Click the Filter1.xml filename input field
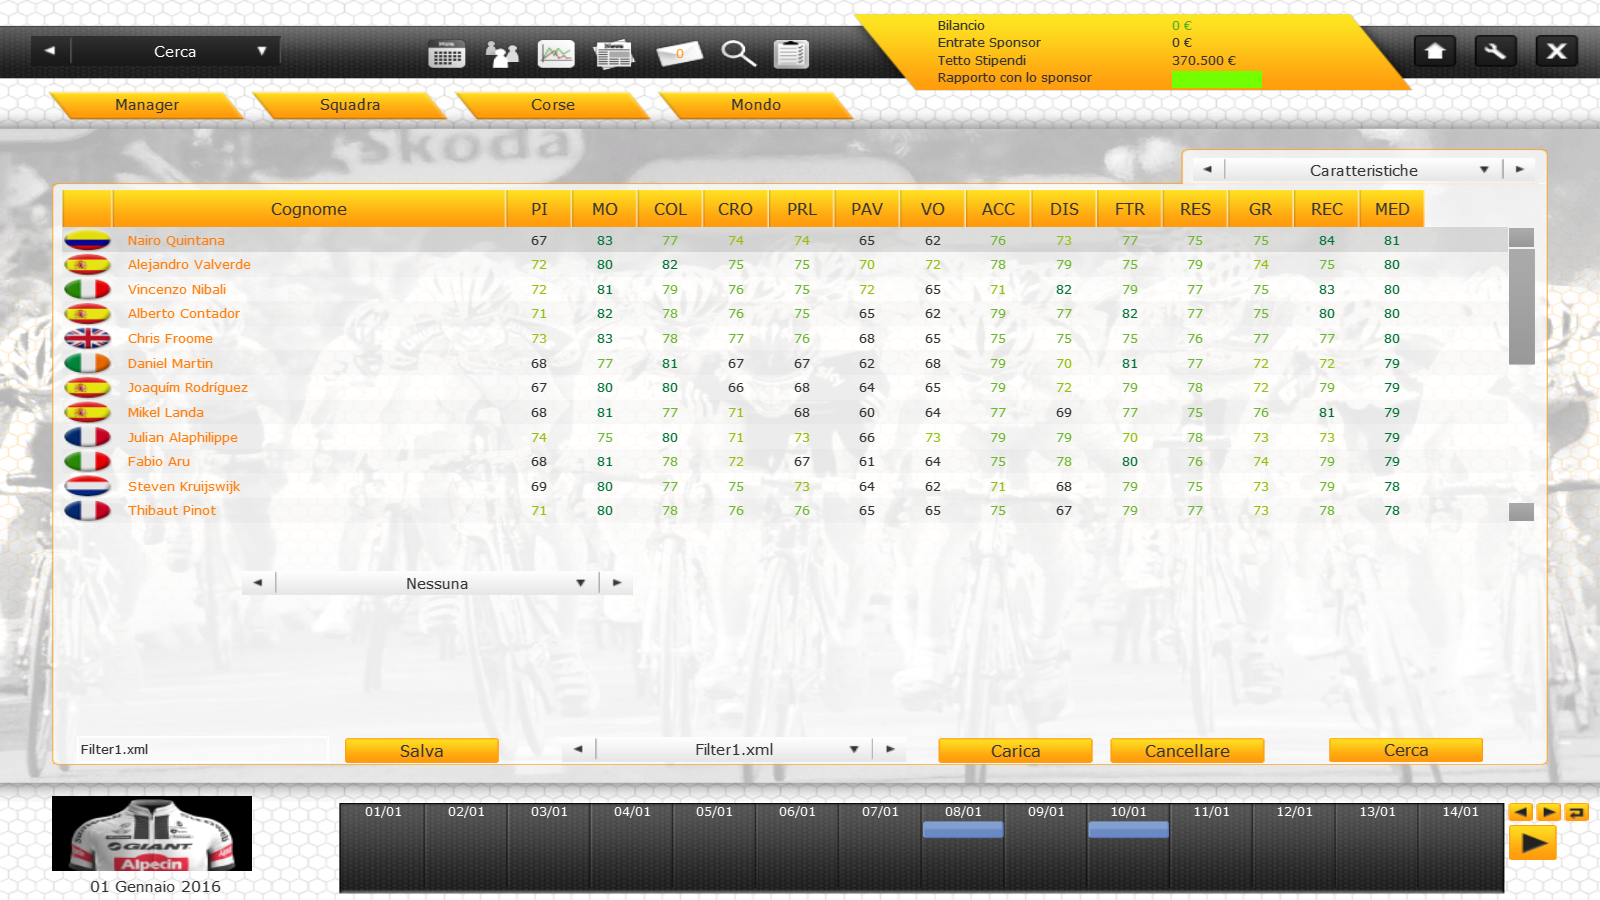 (x=200, y=749)
